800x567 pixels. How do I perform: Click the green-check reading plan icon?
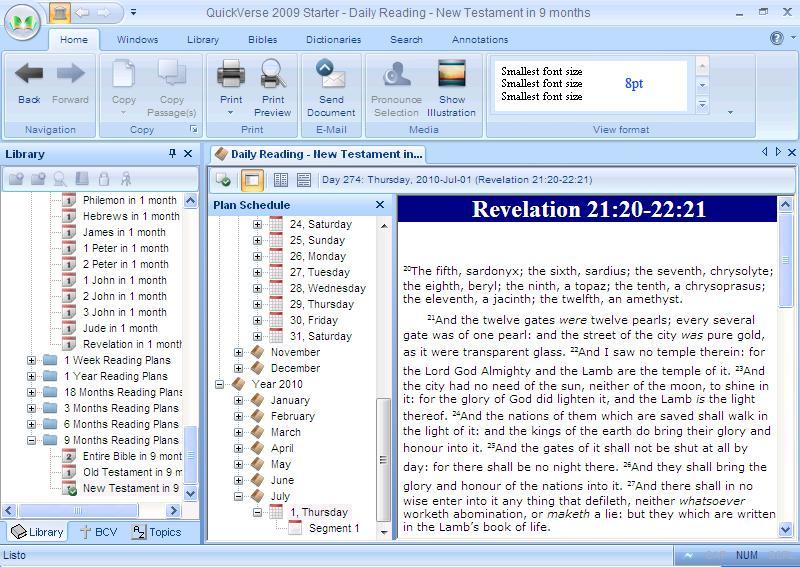(223, 180)
